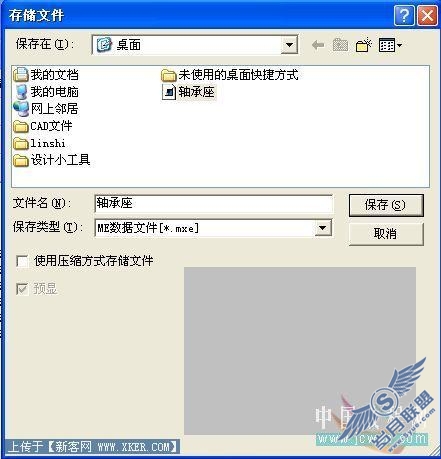Open the view menu icon
Screen dimensions: 441x459
(390, 45)
